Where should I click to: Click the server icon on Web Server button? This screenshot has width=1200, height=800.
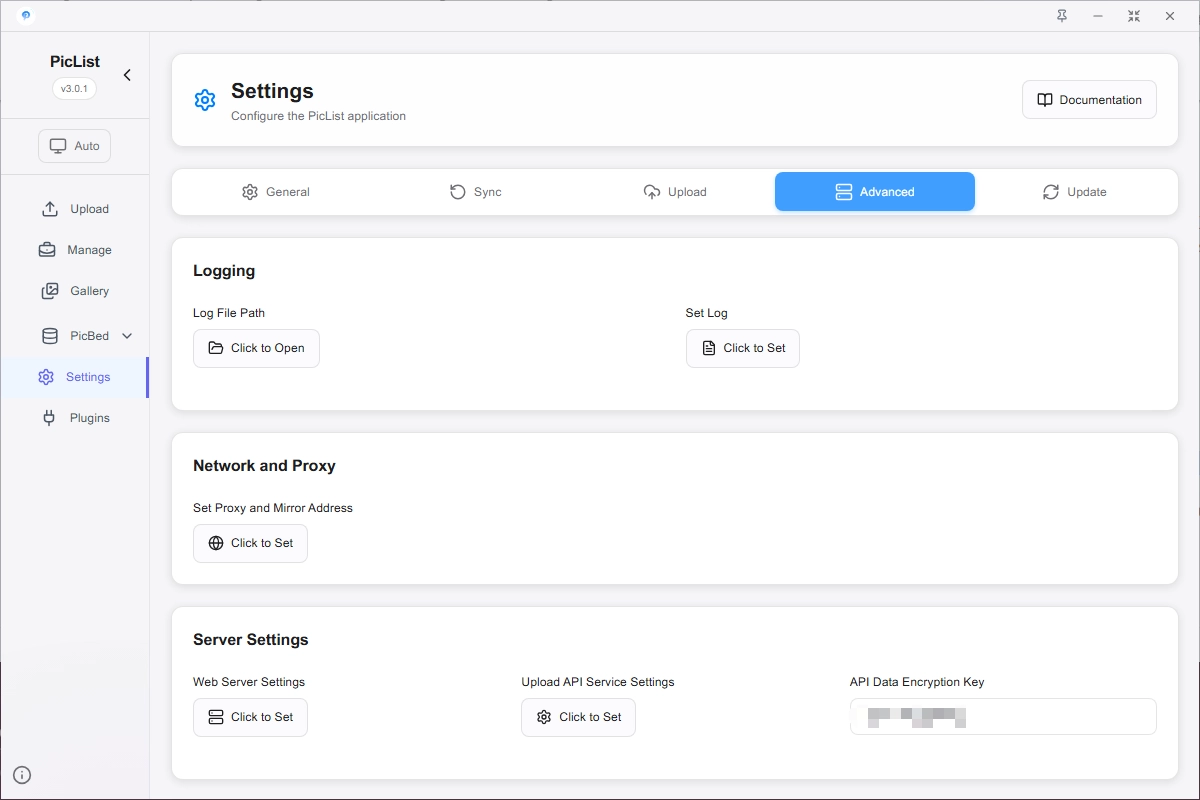click(216, 717)
